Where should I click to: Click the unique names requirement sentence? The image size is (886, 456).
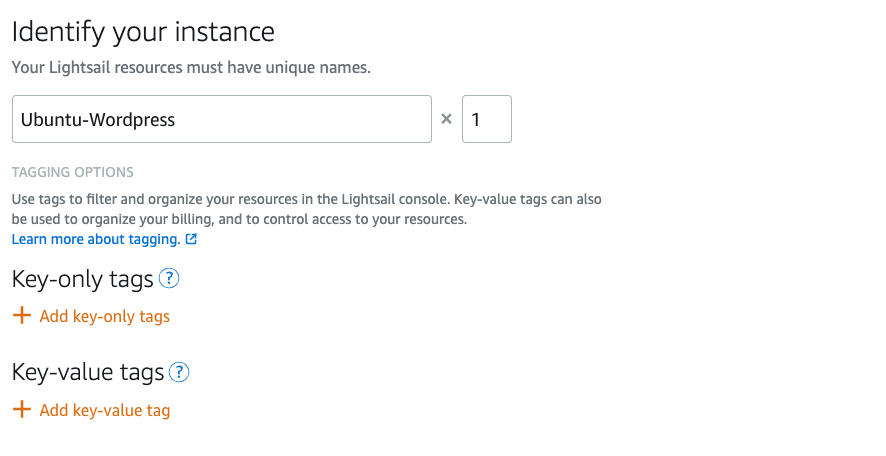[x=191, y=68]
